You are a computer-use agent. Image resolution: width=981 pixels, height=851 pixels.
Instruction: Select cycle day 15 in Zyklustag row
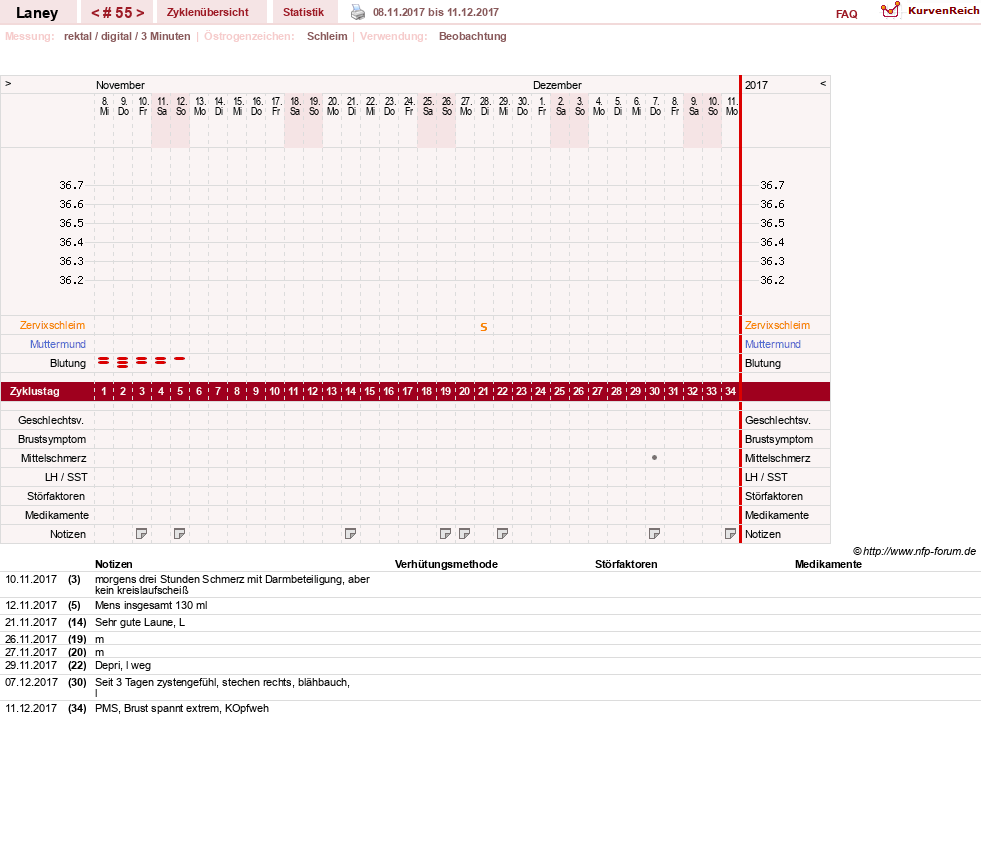pyautogui.click(x=370, y=391)
